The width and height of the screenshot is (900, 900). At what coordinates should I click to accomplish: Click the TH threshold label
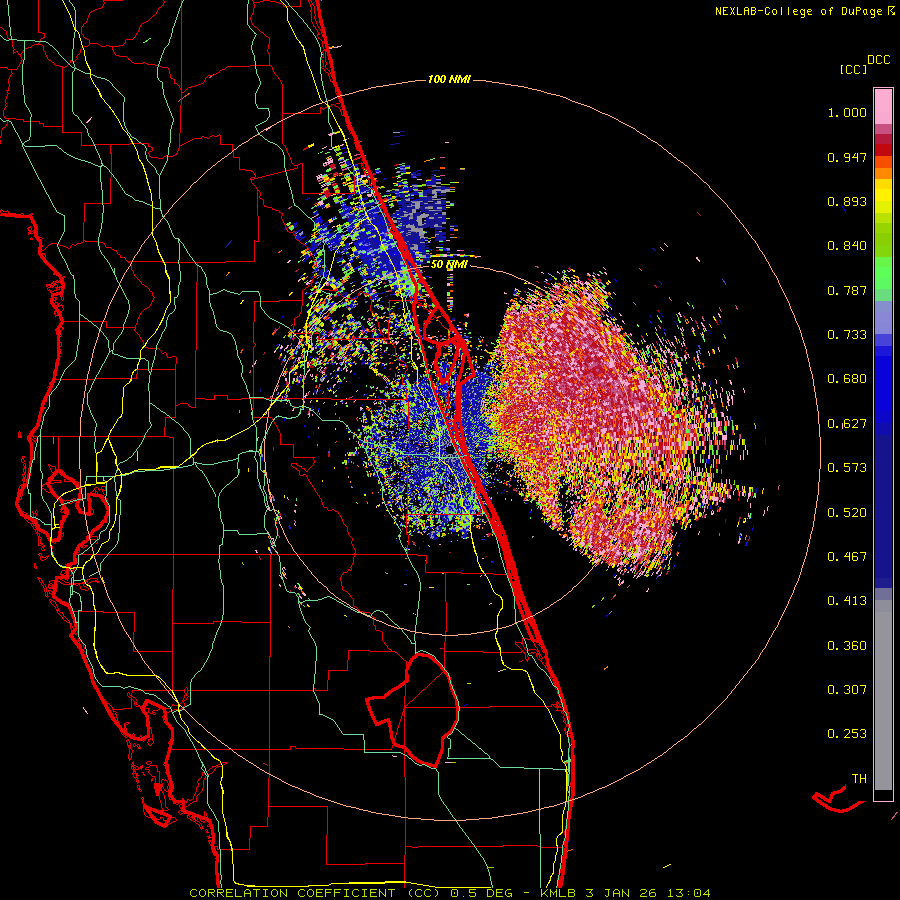pos(859,779)
